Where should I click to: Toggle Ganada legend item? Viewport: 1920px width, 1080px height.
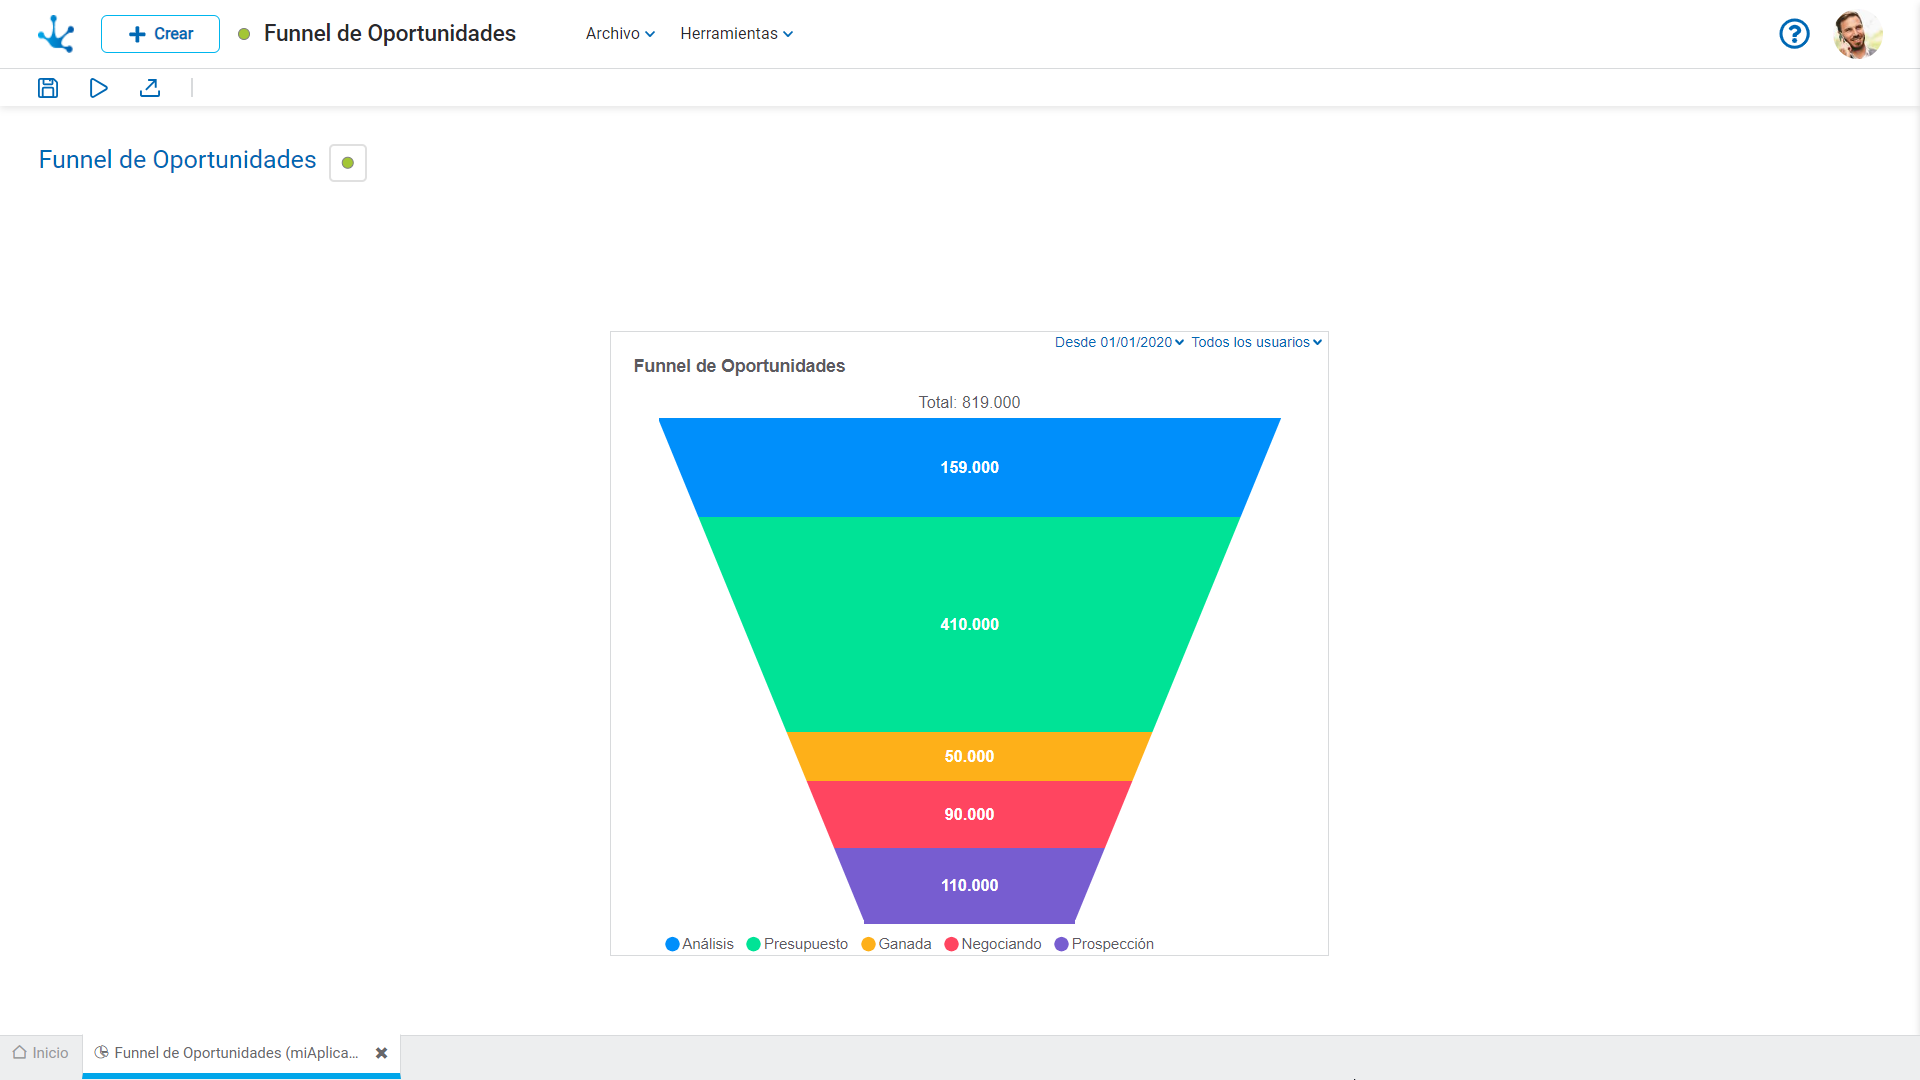pyautogui.click(x=896, y=944)
